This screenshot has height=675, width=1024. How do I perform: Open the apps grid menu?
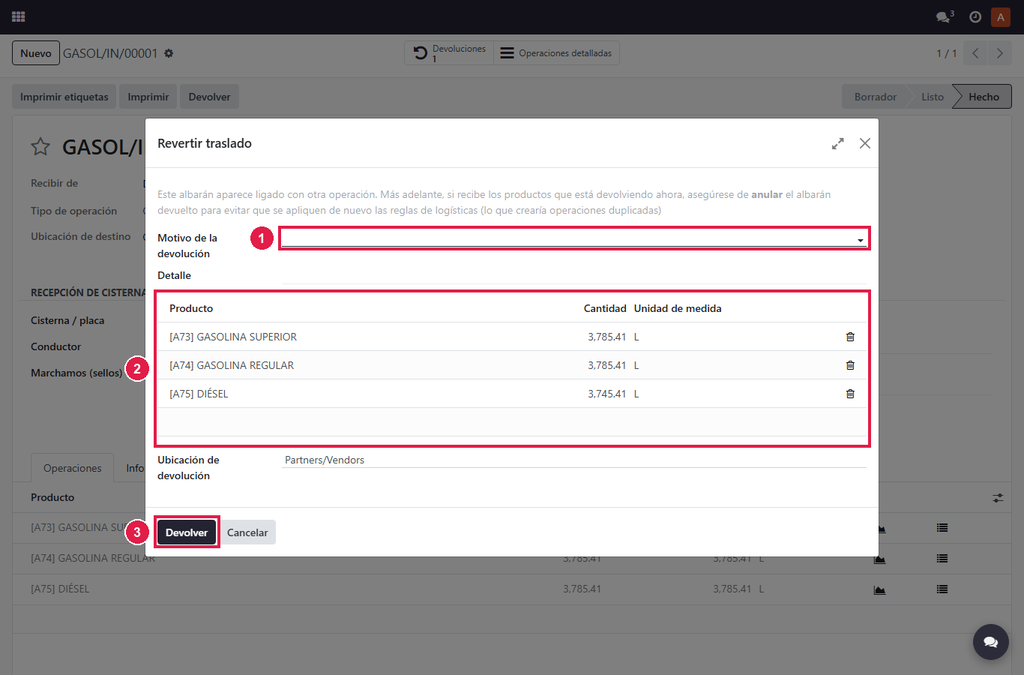pos(18,17)
